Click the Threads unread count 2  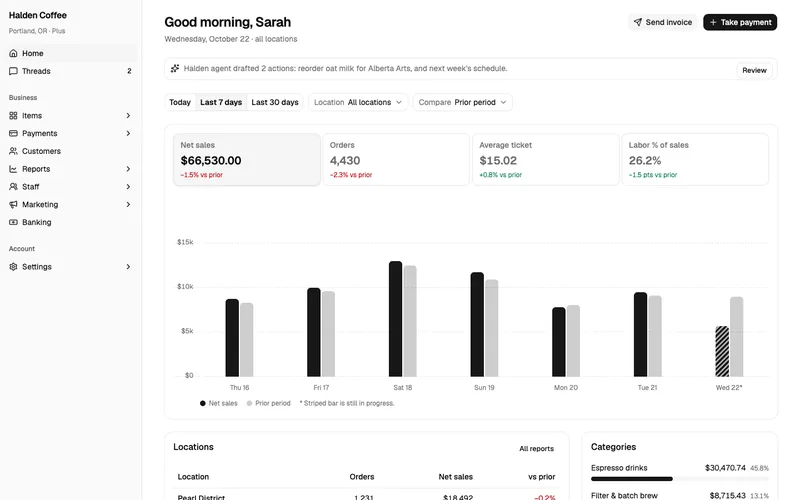coord(129,71)
